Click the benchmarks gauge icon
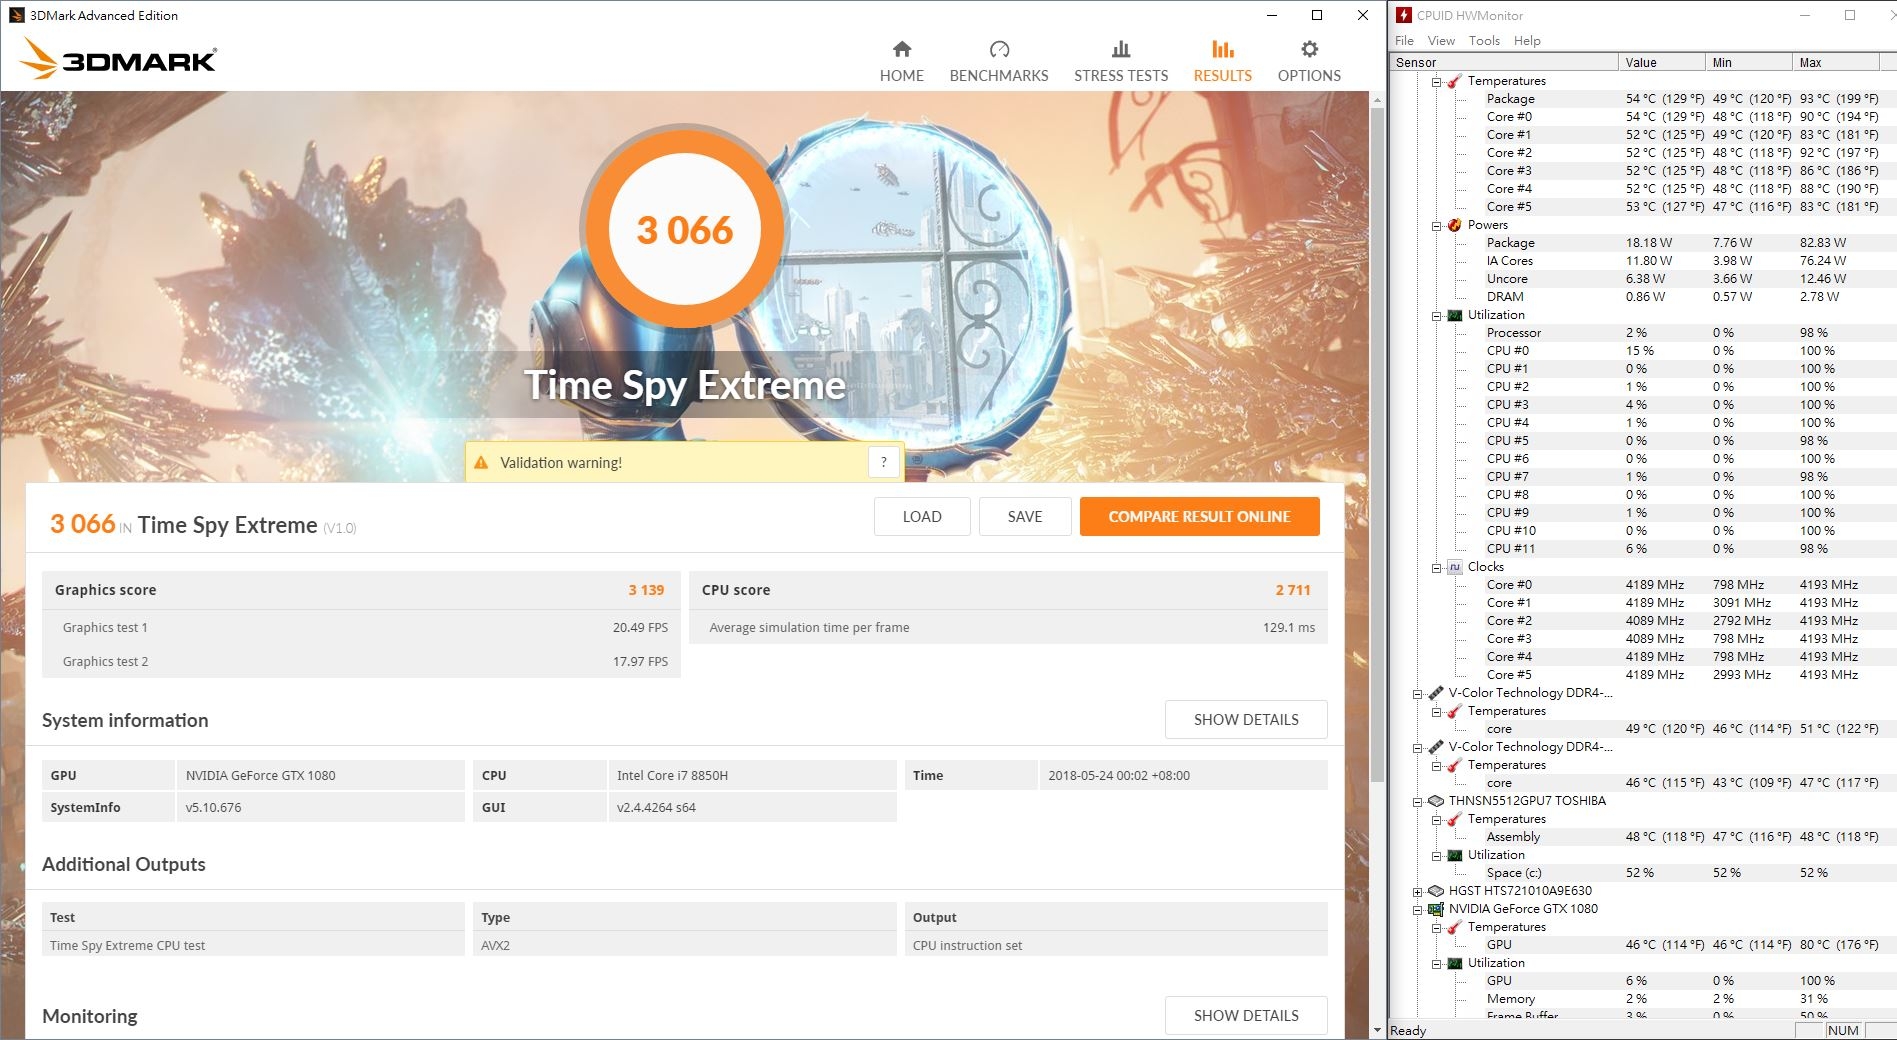 (x=999, y=49)
